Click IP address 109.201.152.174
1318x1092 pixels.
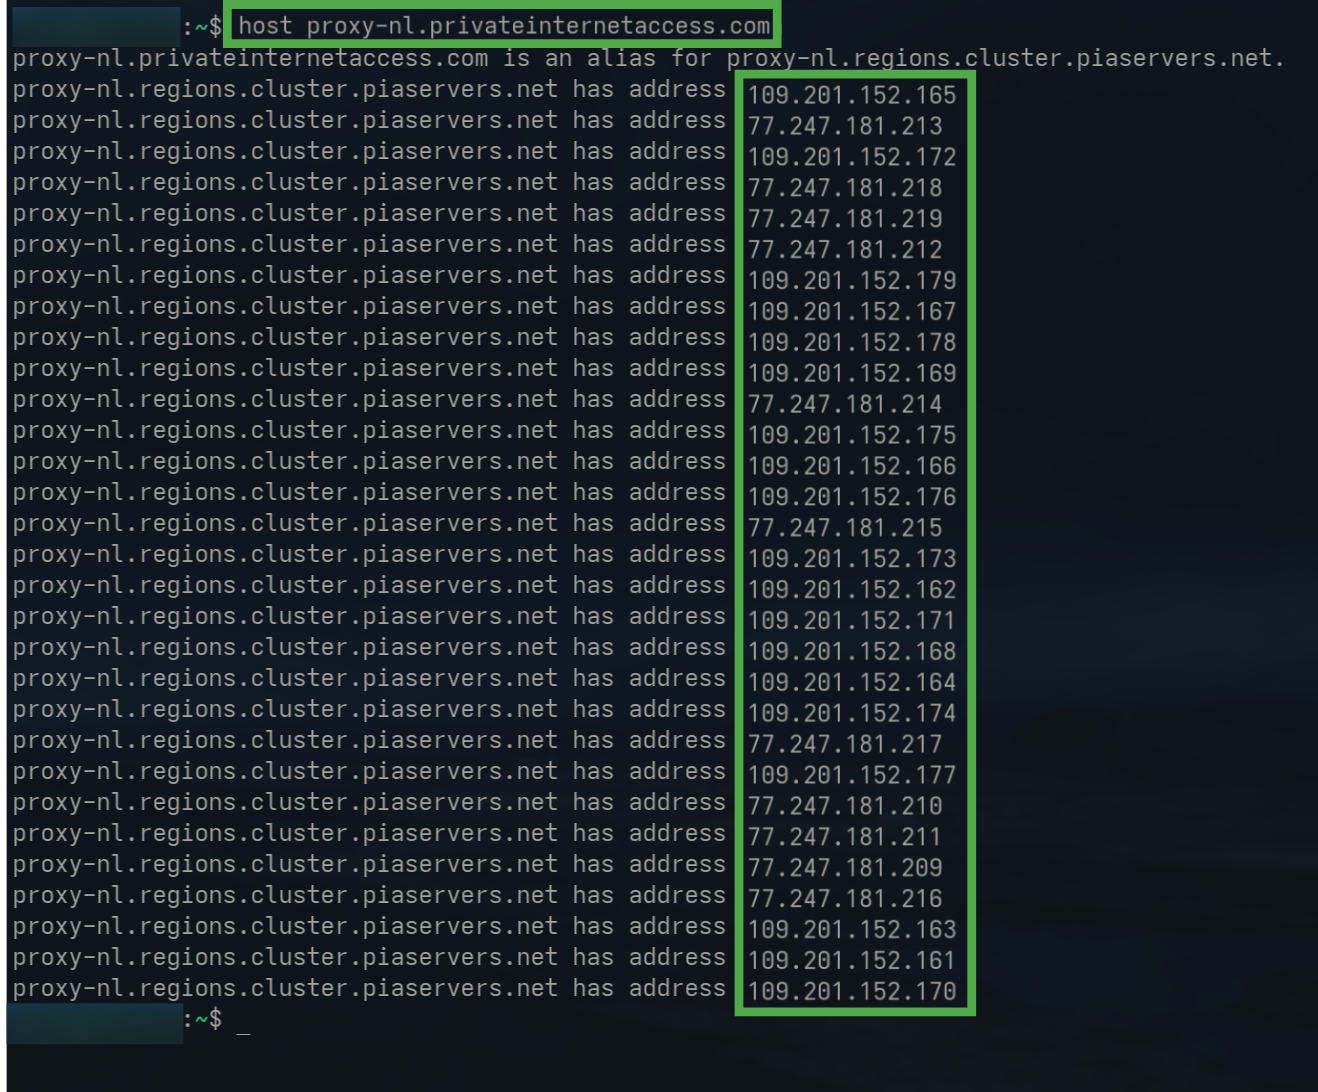point(852,715)
